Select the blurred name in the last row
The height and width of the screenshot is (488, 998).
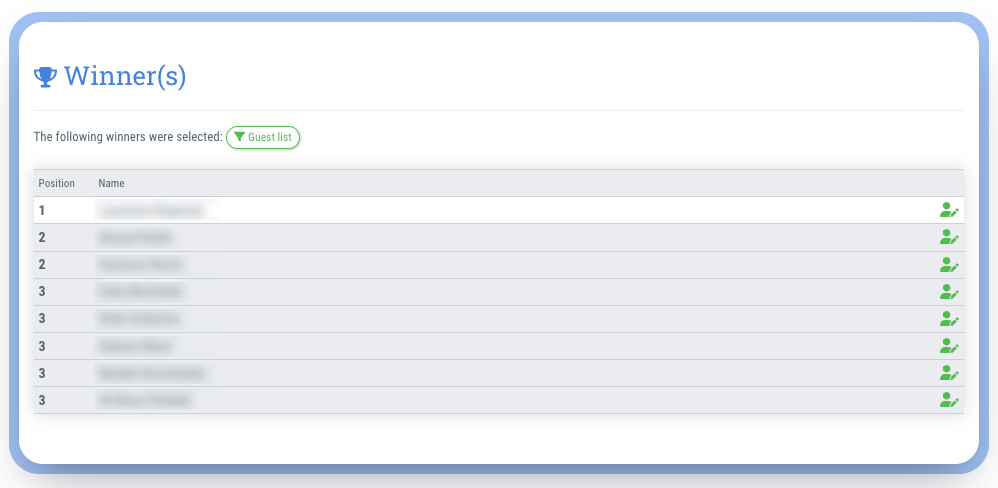click(144, 400)
